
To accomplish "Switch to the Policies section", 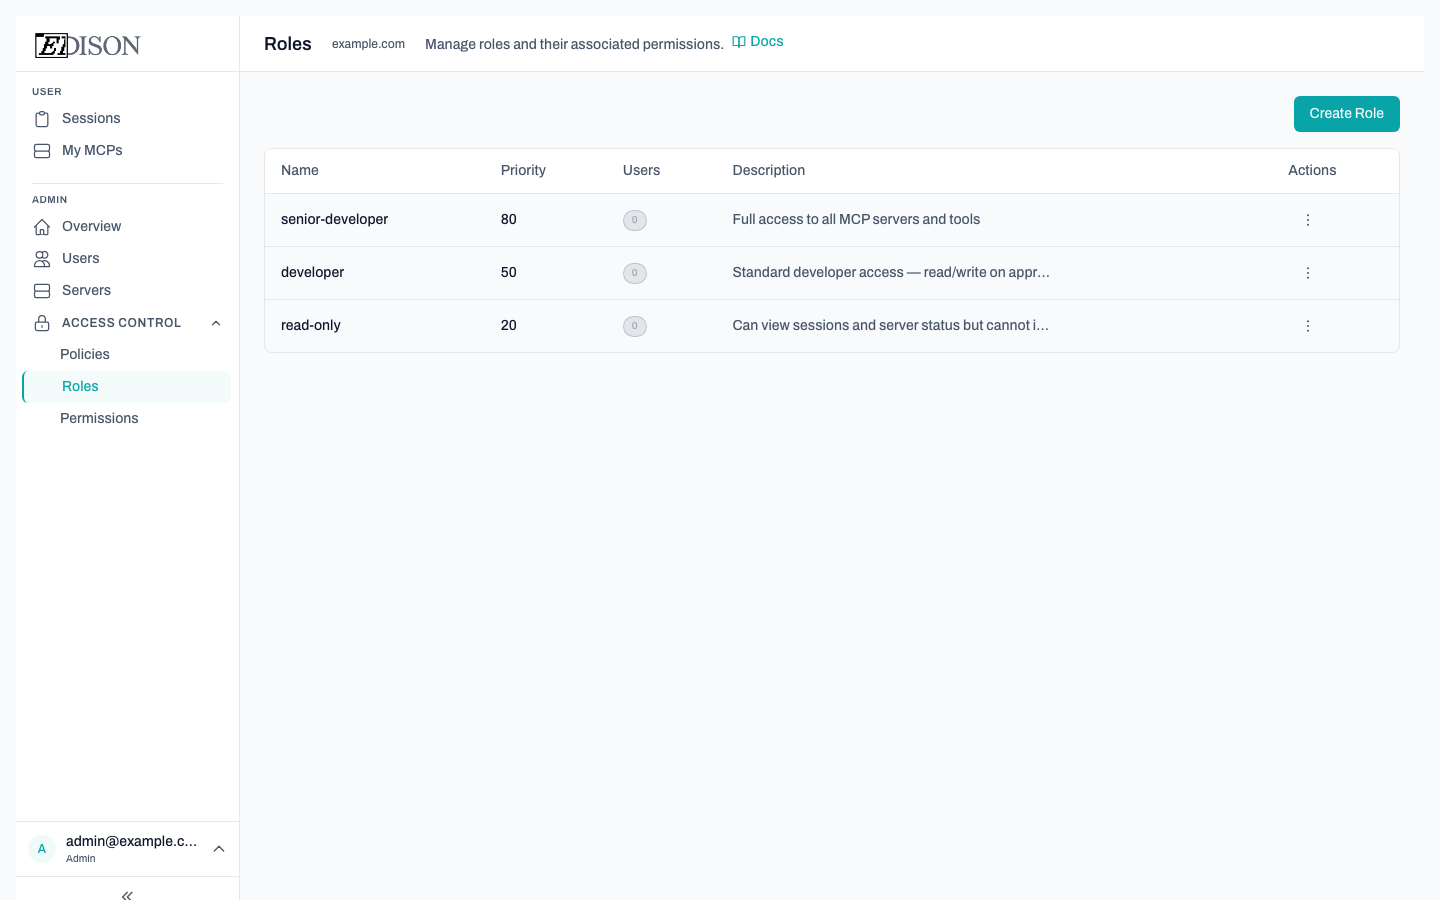I will coord(85,354).
